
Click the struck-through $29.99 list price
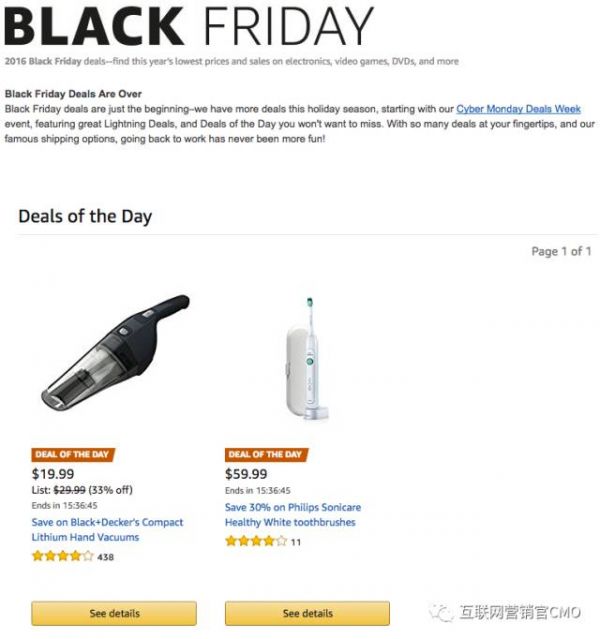[x=69, y=490]
